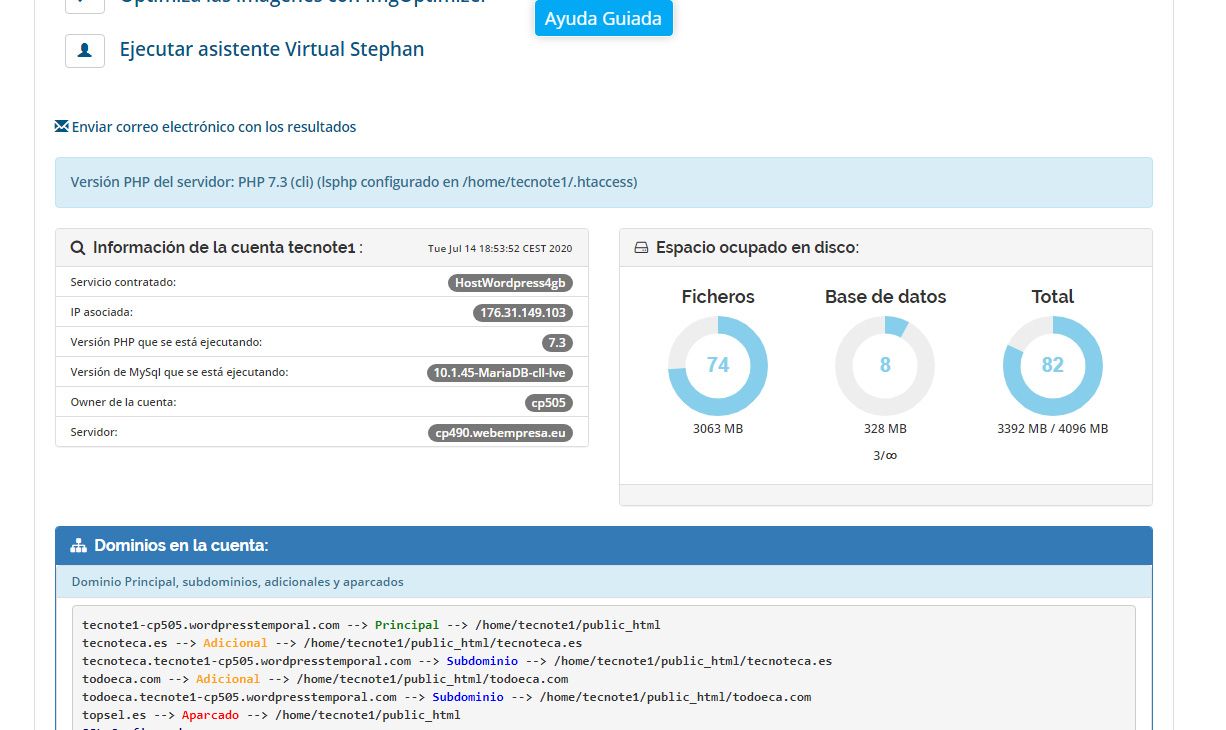Viewport: 1226px width, 730px height.
Task: Click the Subdominio label for todoeca subdomain
Action: tap(468, 697)
